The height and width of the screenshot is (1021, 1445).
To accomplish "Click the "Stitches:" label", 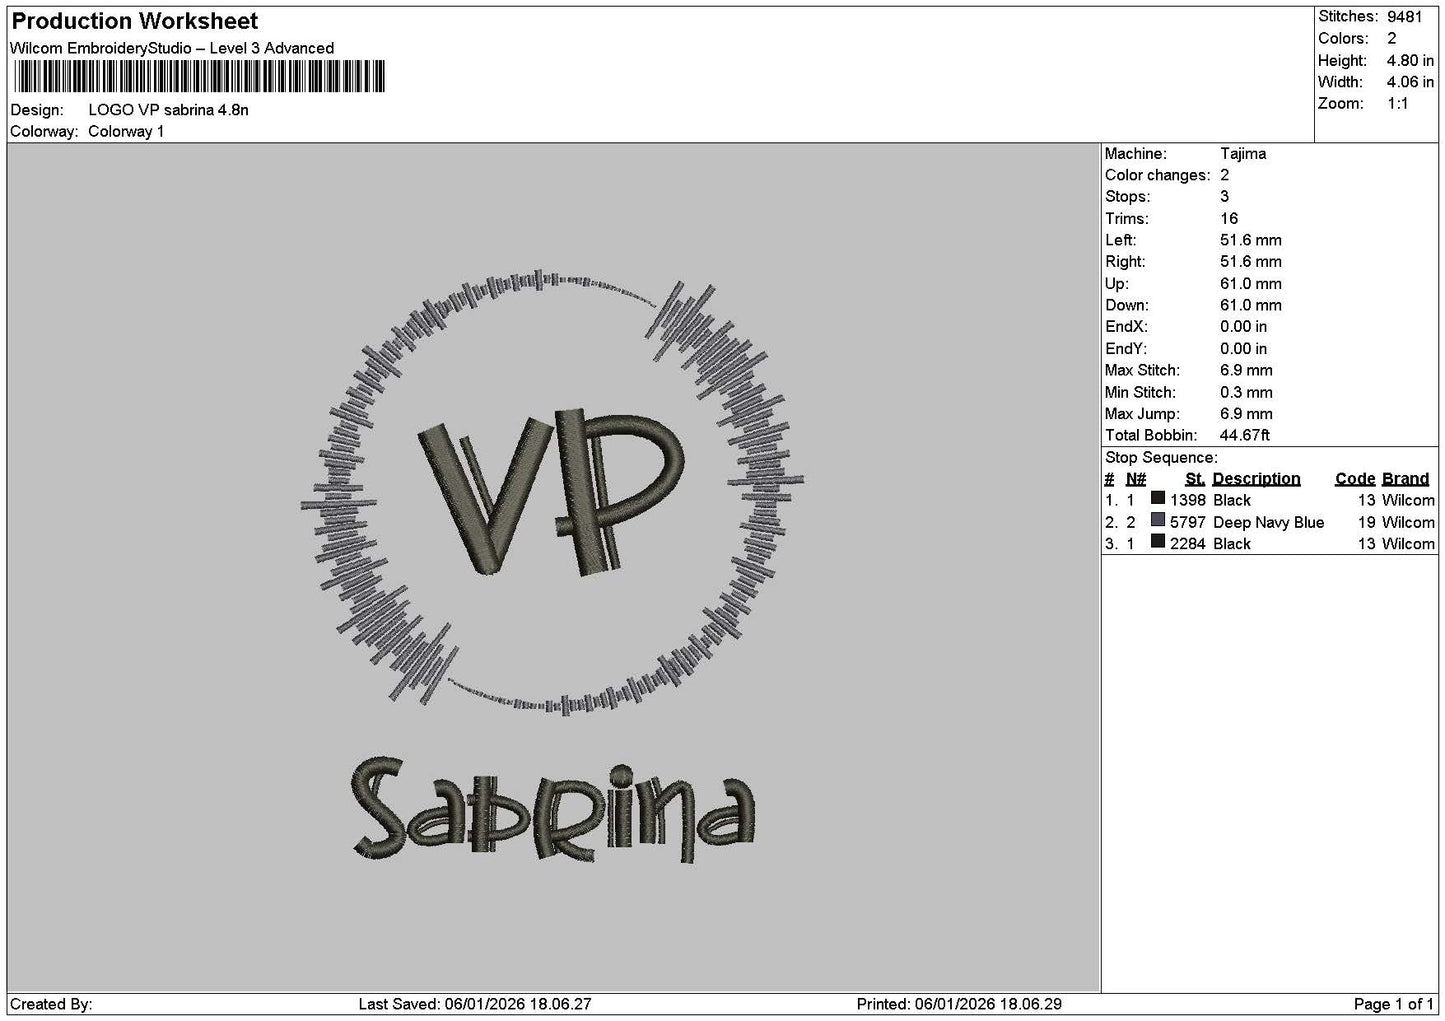I will (x=1348, y=17).
